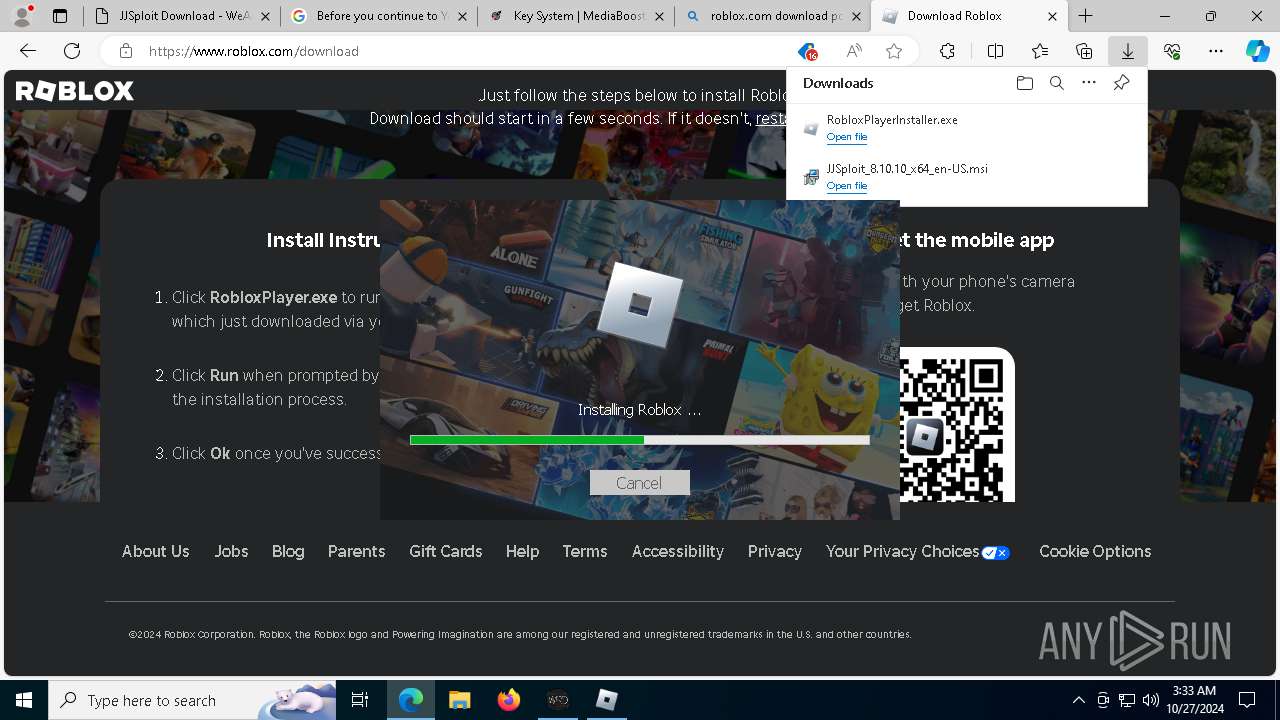Open the volume control in tray
The width and height of the screenshot is (1280, 720).
click(x=1150, y=700)
